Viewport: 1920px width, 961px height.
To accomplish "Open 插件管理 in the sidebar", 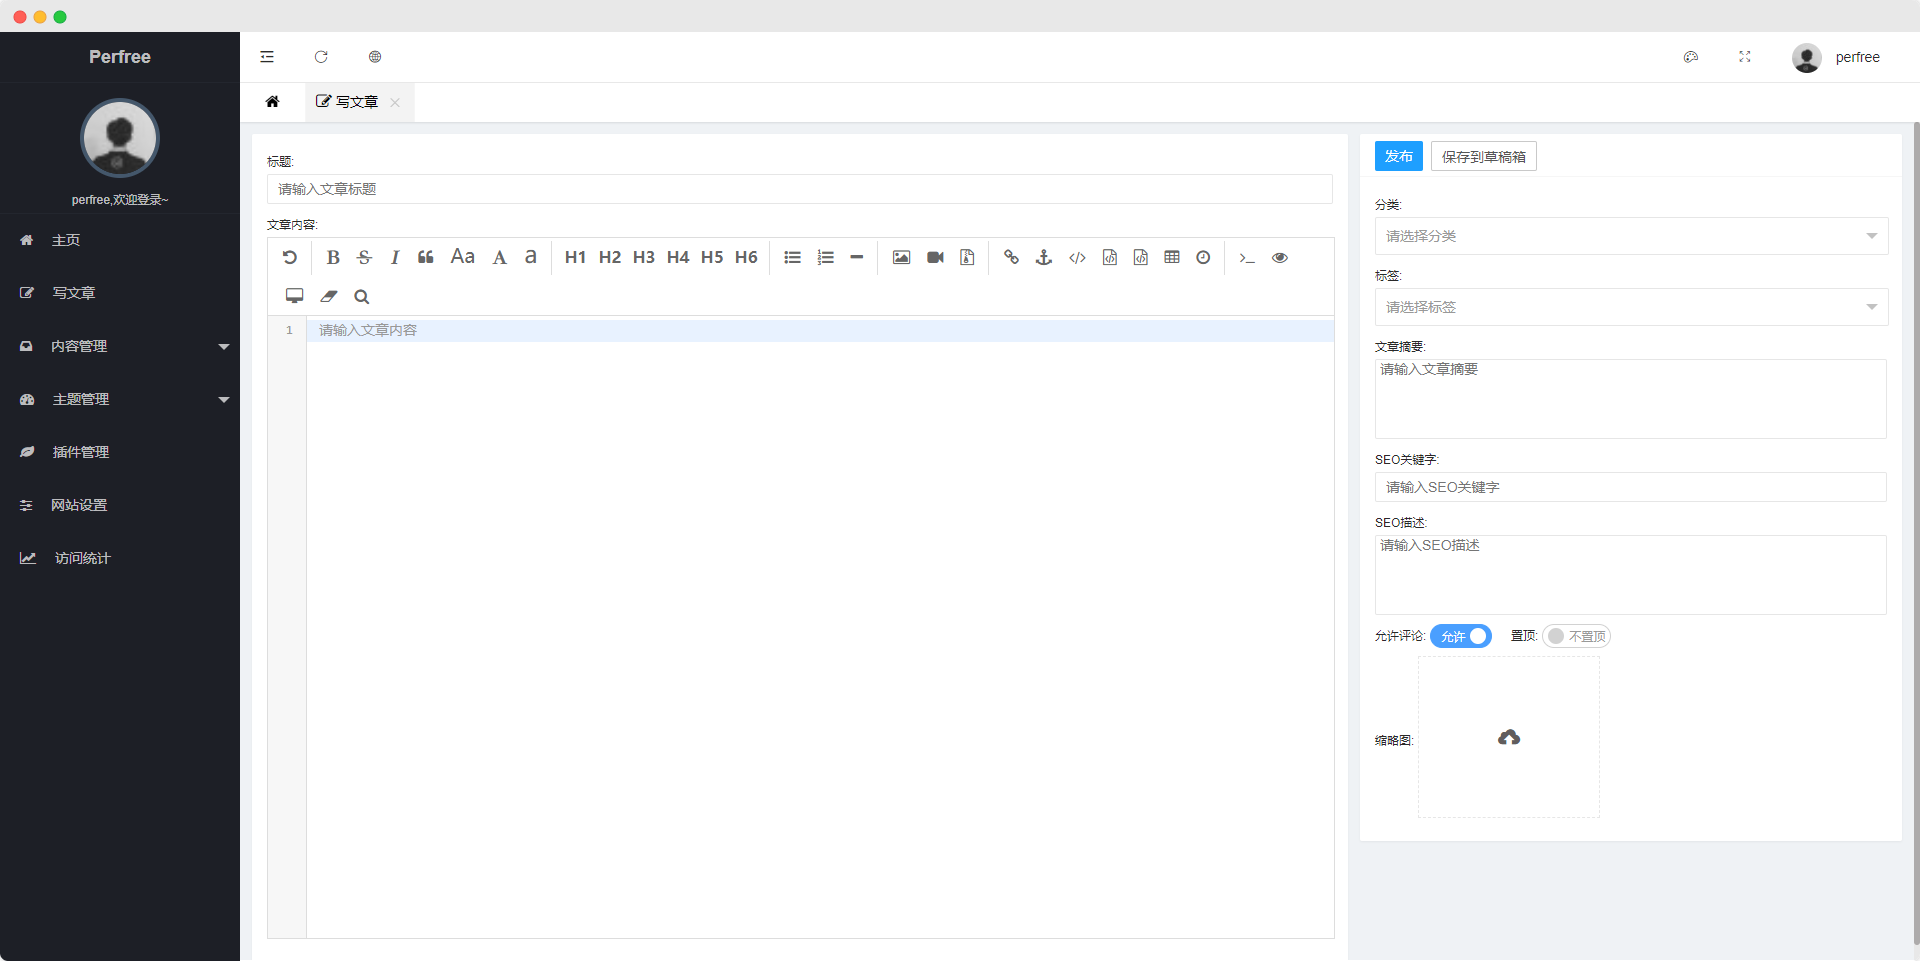I will [x=120, y=452].
